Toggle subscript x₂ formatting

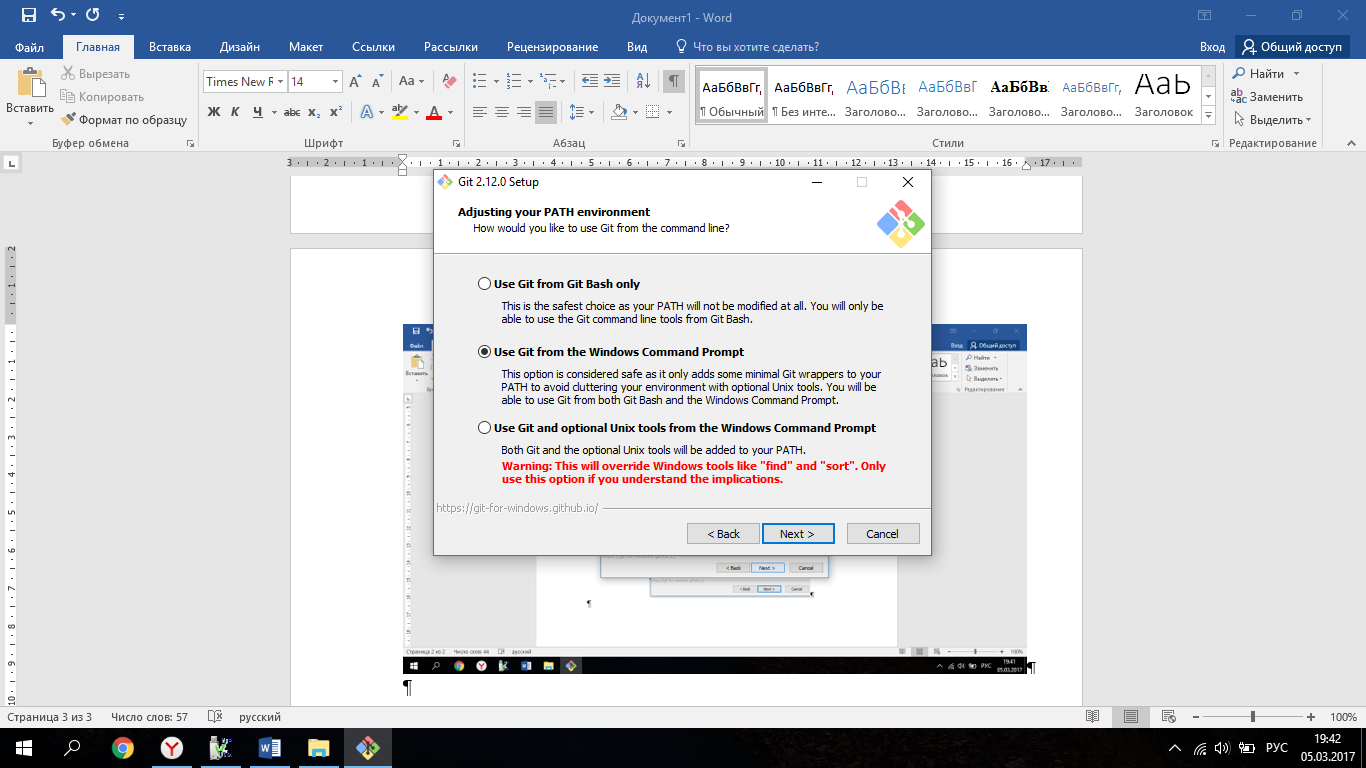(x=315, y=112)
